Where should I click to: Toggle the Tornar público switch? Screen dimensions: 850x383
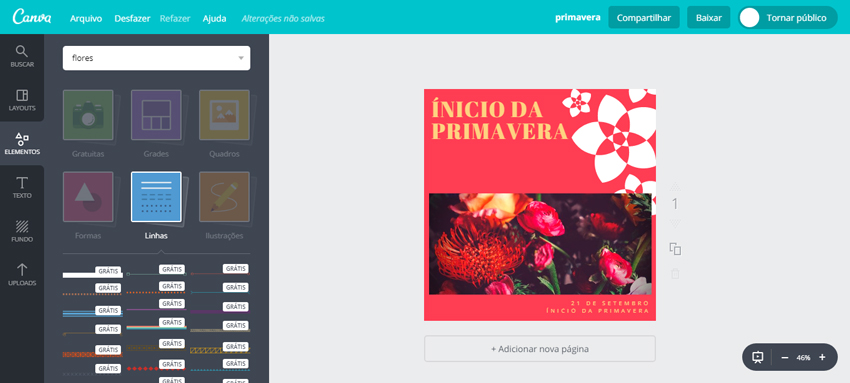coord(788,17)
